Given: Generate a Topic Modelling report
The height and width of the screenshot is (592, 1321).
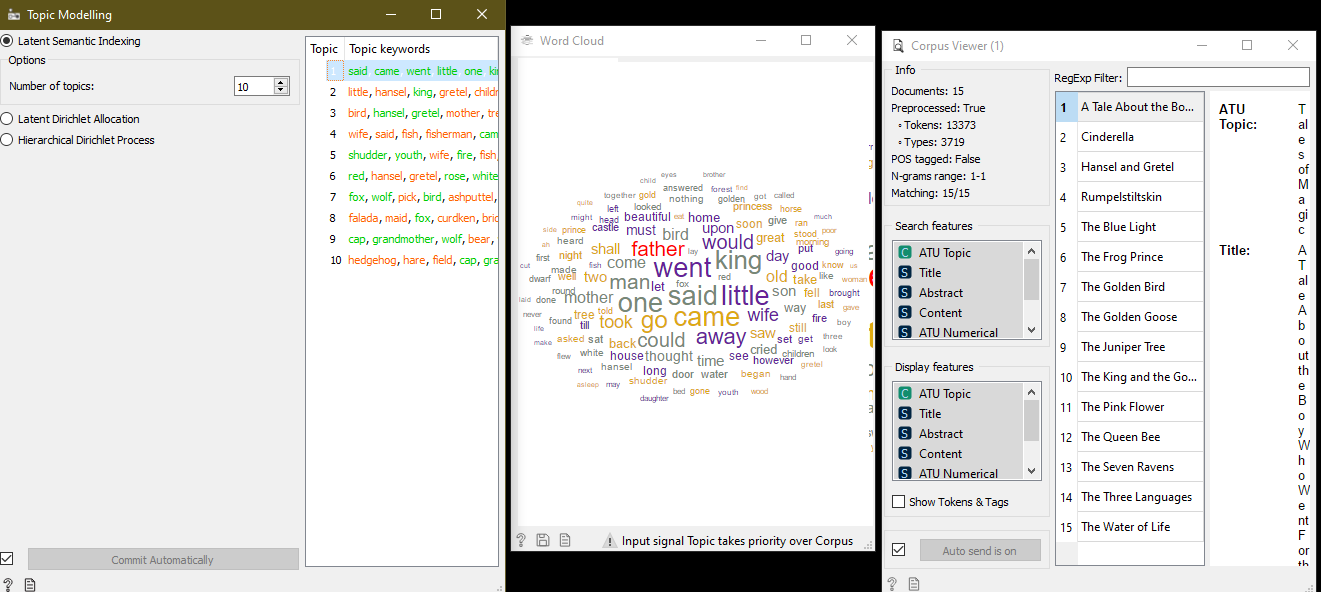Looking at the screenshot, I should pos(29,583).
